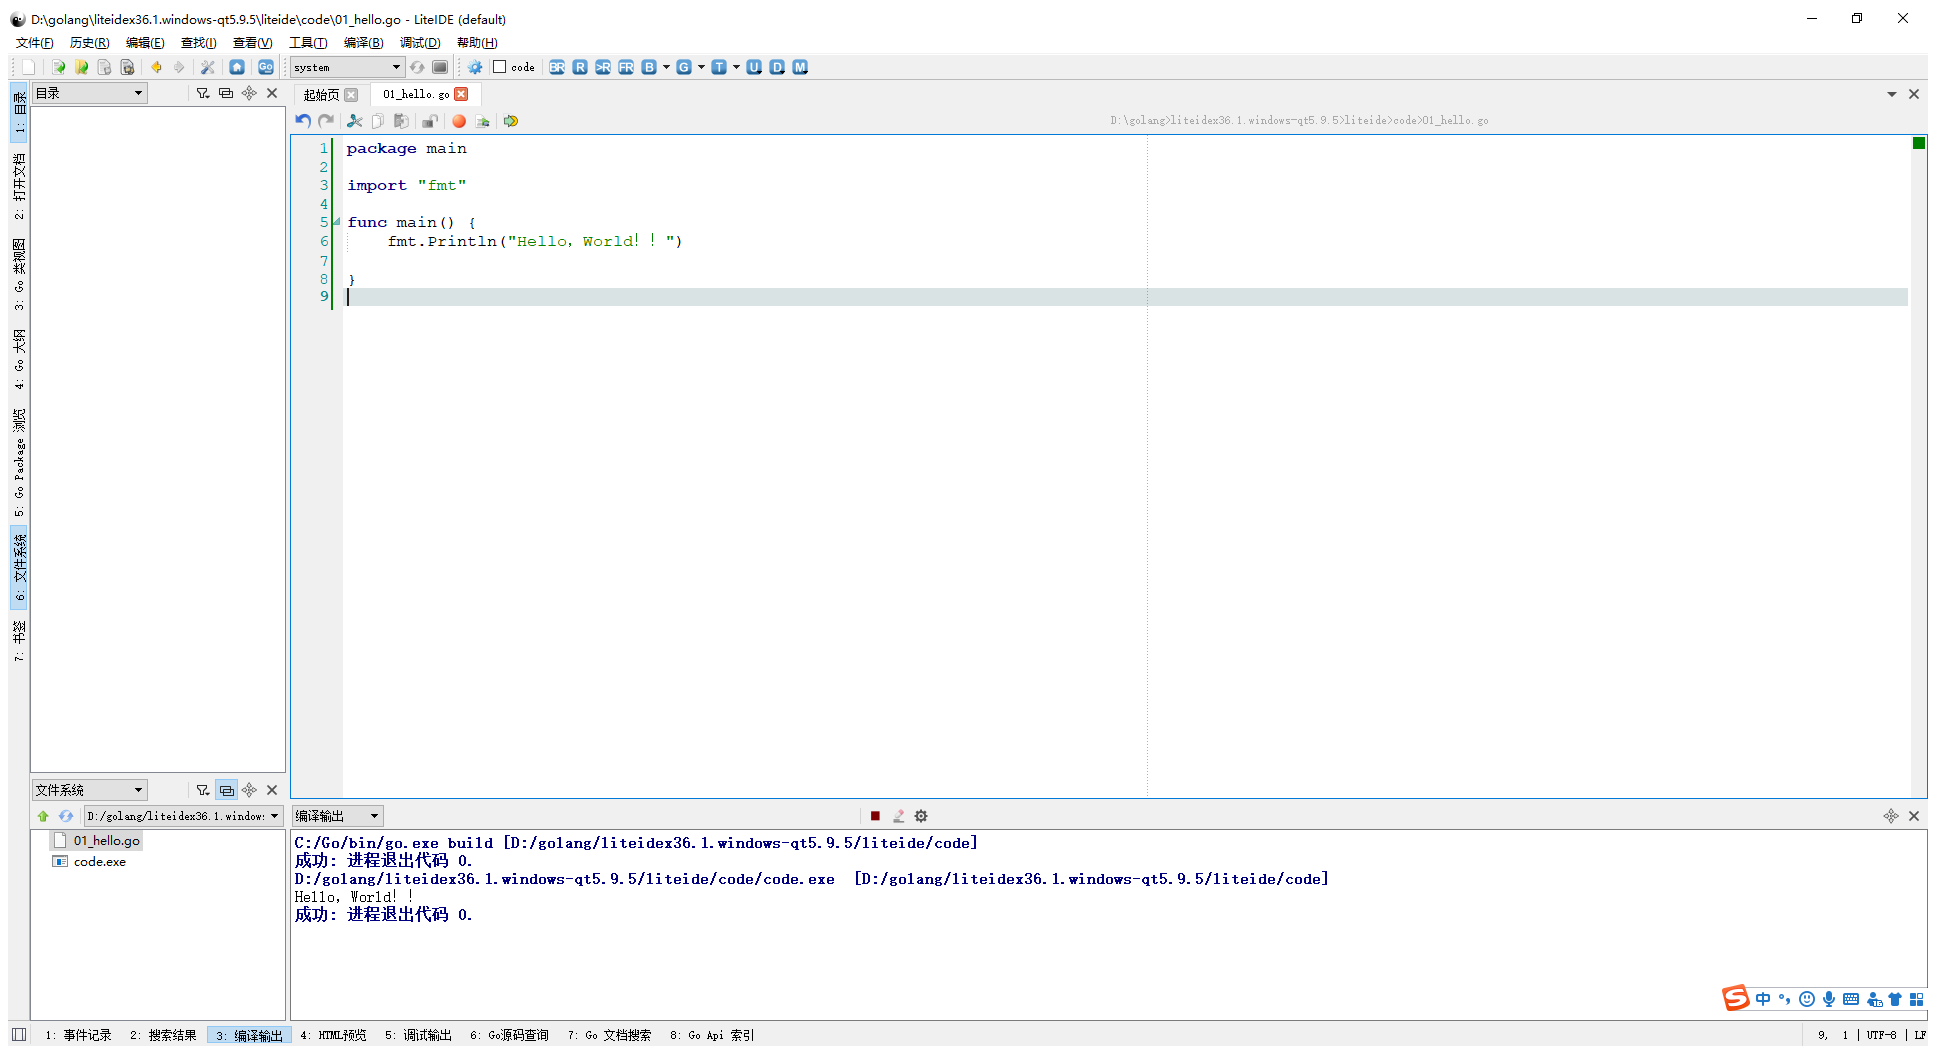Click the M icon in the build toolbar

[x=800, y=67]
